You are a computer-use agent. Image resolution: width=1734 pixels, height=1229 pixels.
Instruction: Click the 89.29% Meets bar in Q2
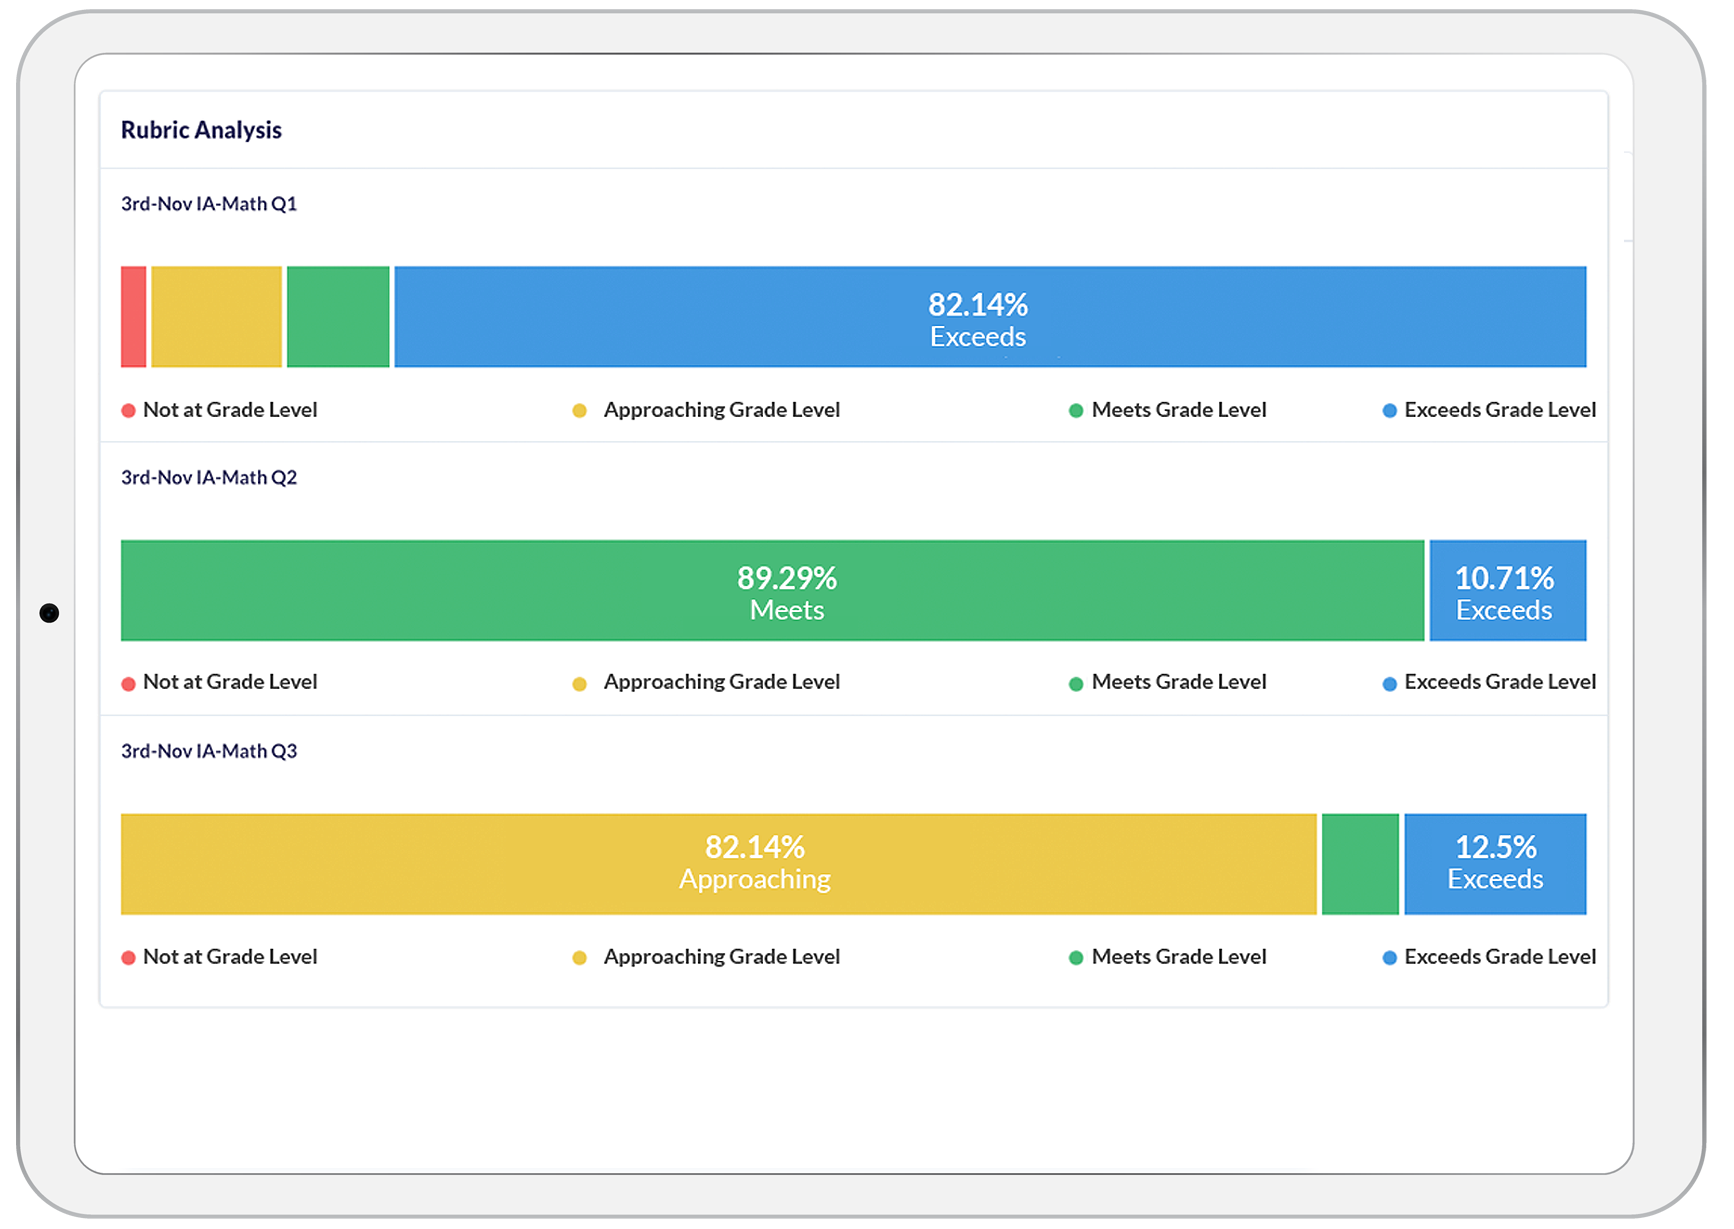tap(772, 590)
